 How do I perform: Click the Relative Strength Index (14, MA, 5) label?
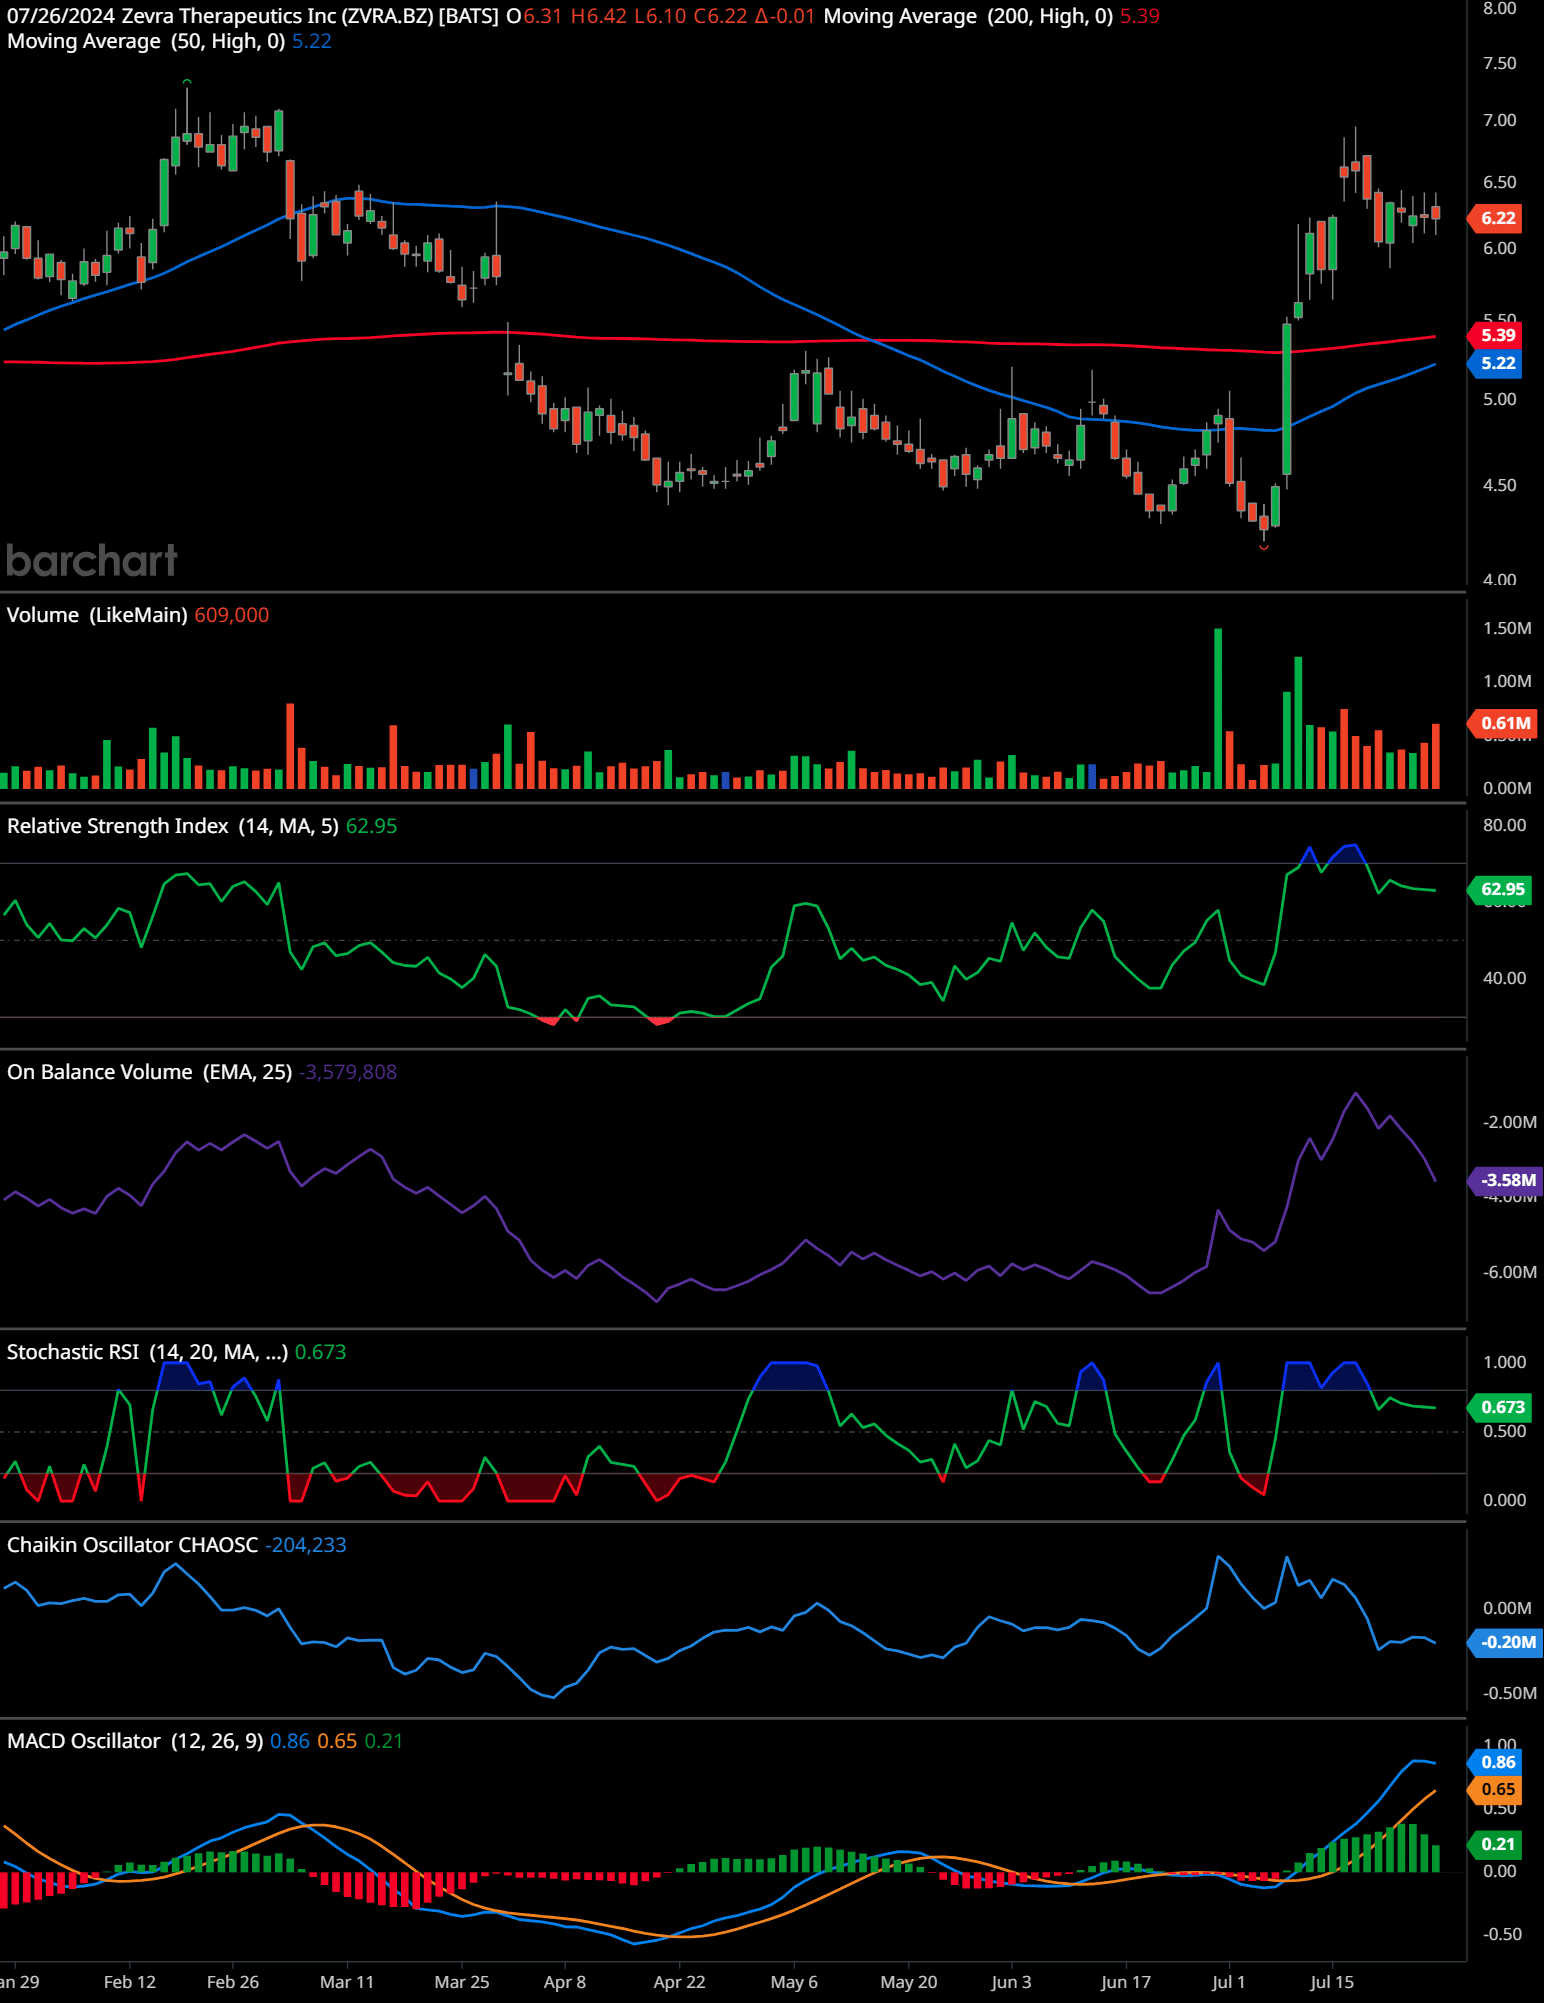point(173,826)
